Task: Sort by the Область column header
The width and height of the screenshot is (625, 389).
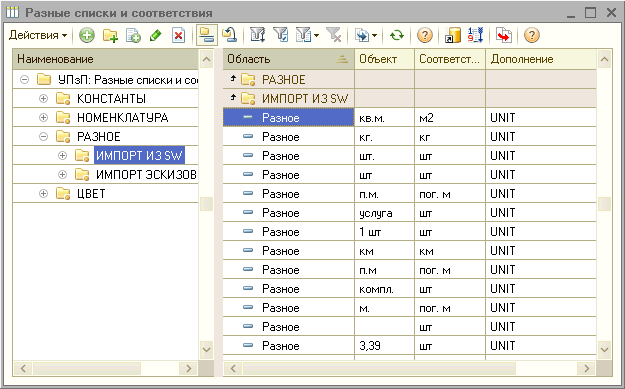Action: pyautogui.click(x=289, y=59)
